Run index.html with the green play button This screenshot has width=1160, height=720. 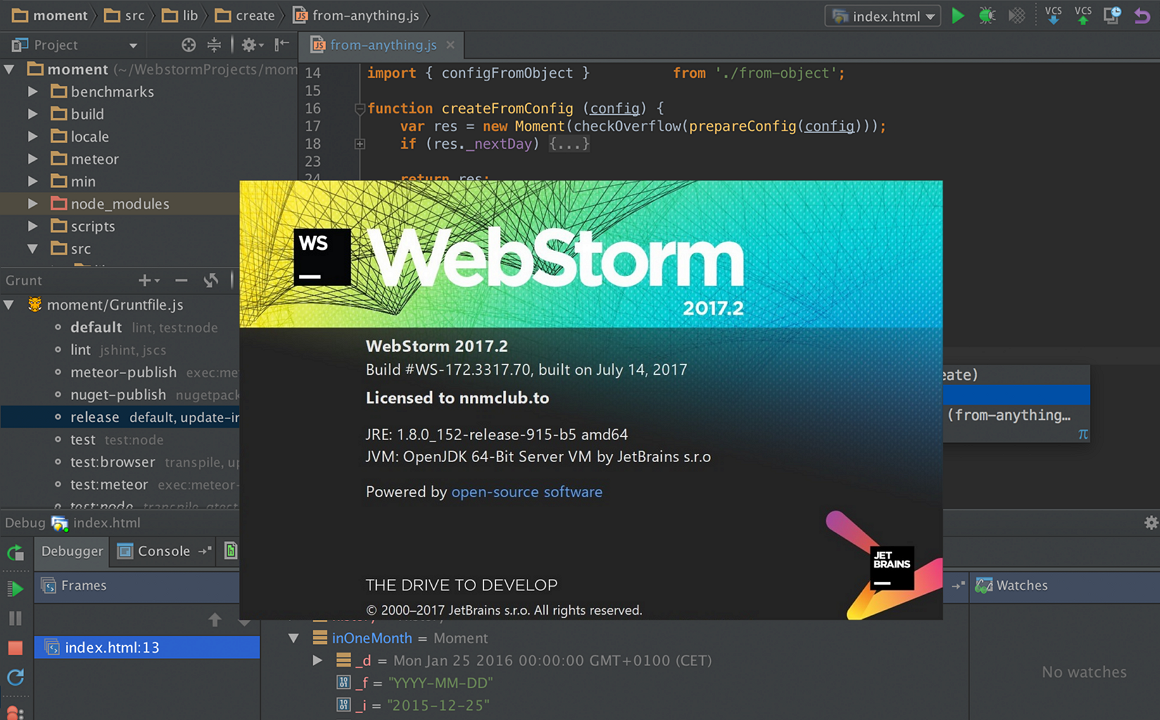pos(957,16)
